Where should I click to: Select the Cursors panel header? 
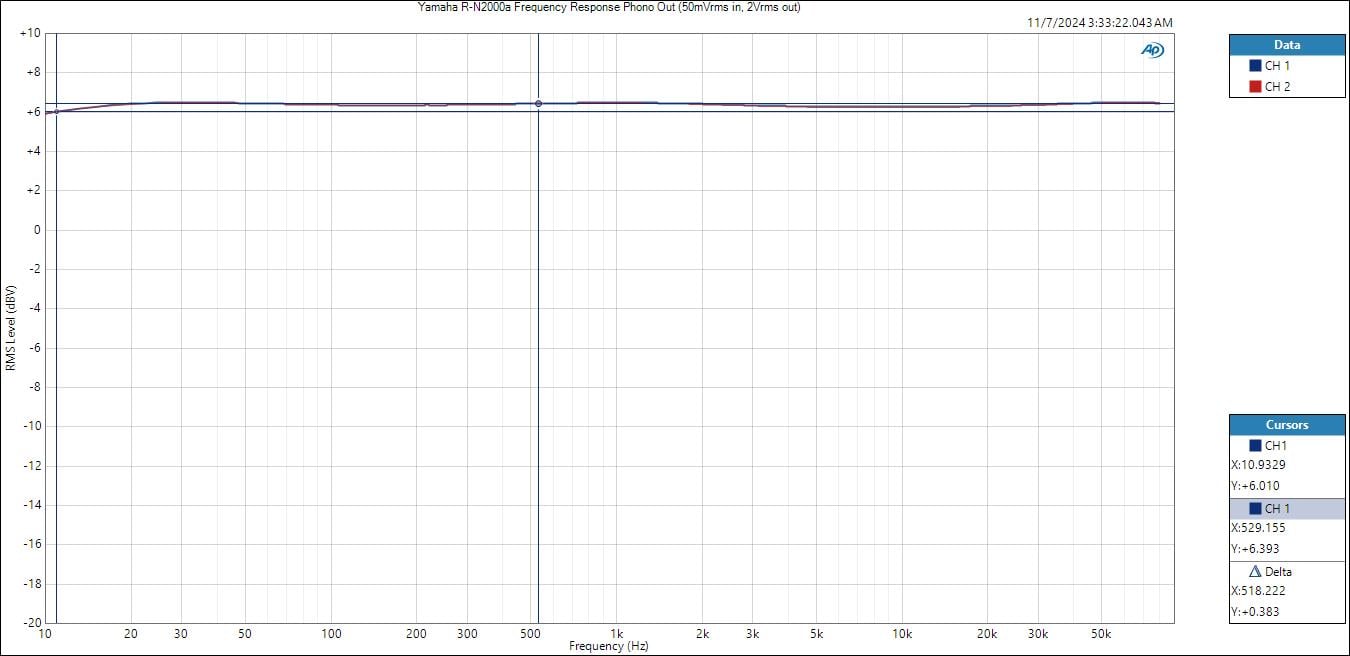(x=1286, y=425)
